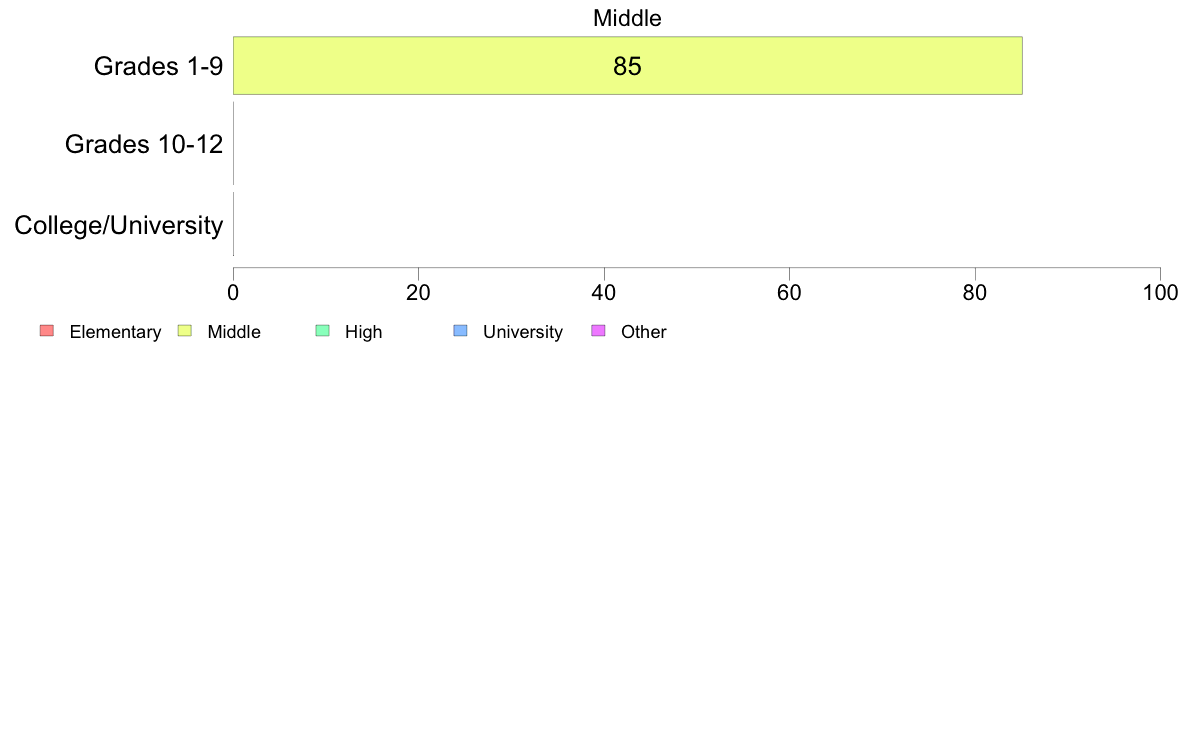Viewport: 1188px width, 736px height.
Task: Select the Elementary legend label
Action: click(x=115, y=332)
